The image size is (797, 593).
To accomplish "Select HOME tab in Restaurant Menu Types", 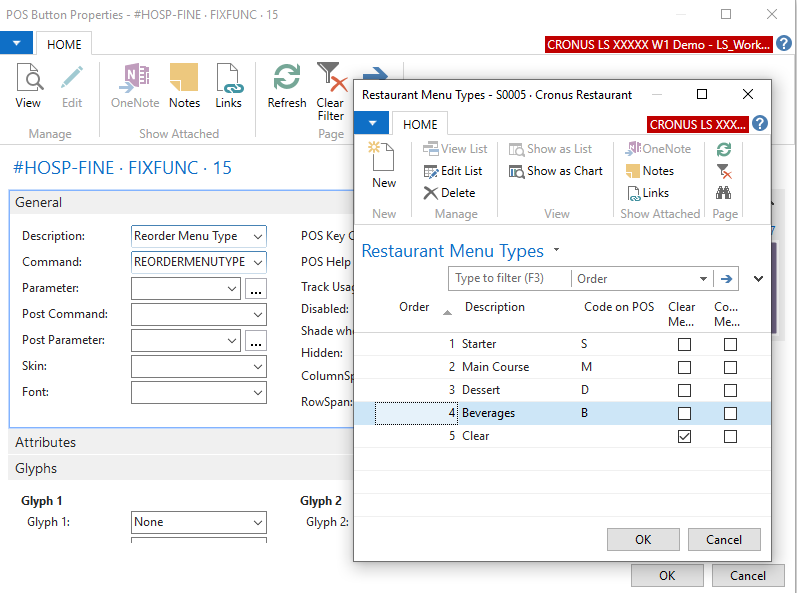I will 420,125.
